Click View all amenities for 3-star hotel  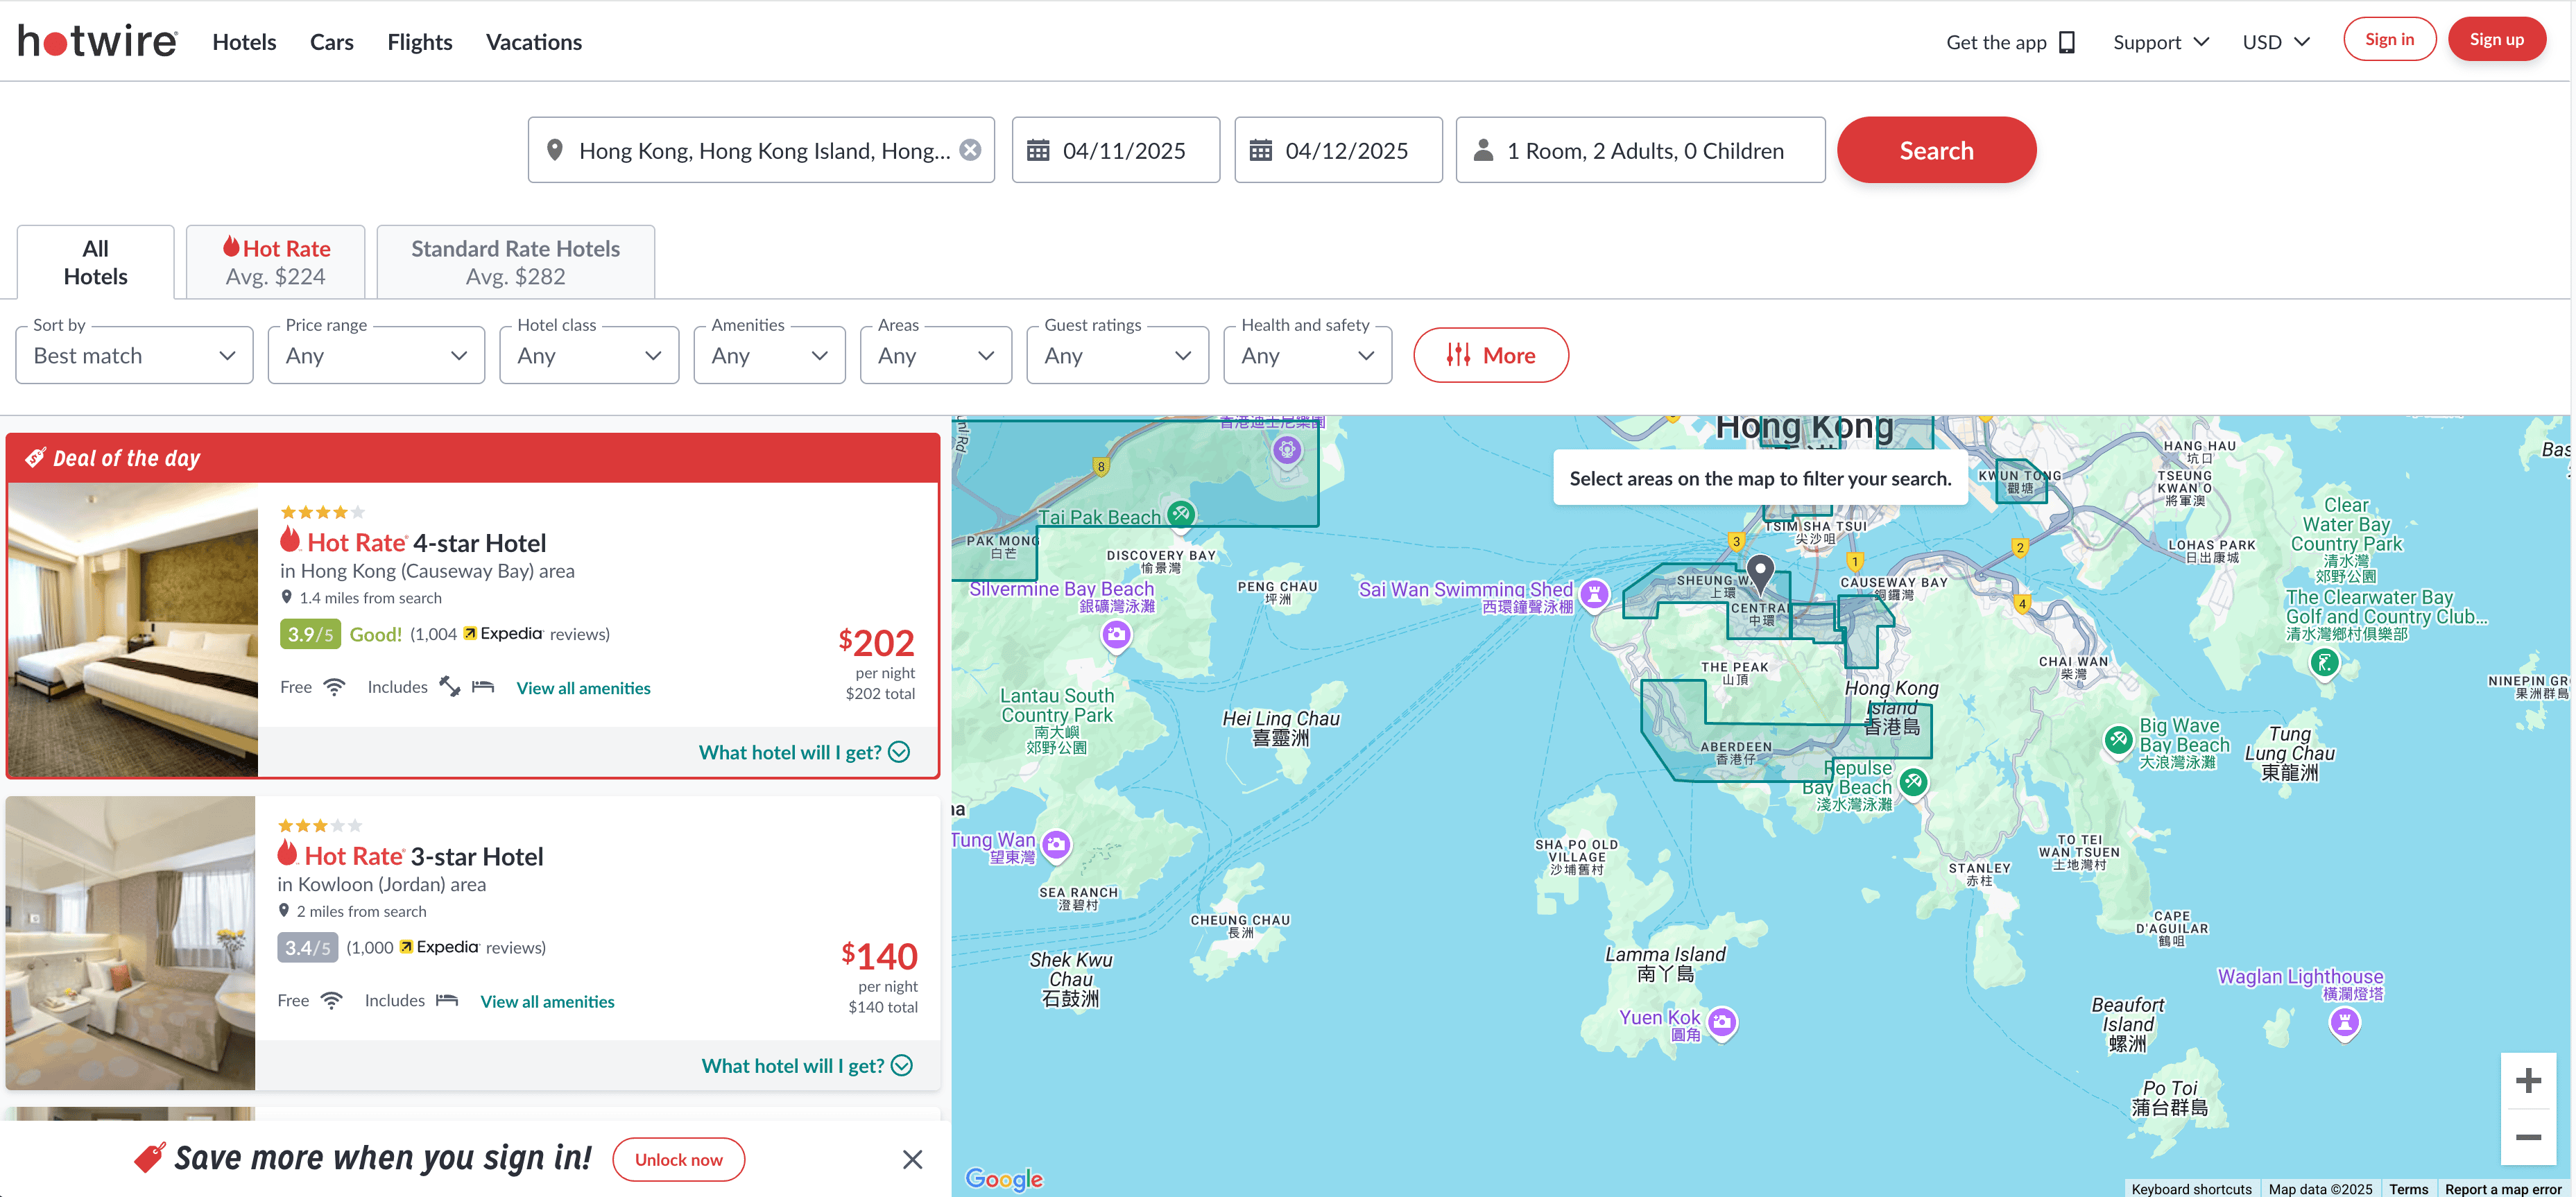tap(547, 1001)
